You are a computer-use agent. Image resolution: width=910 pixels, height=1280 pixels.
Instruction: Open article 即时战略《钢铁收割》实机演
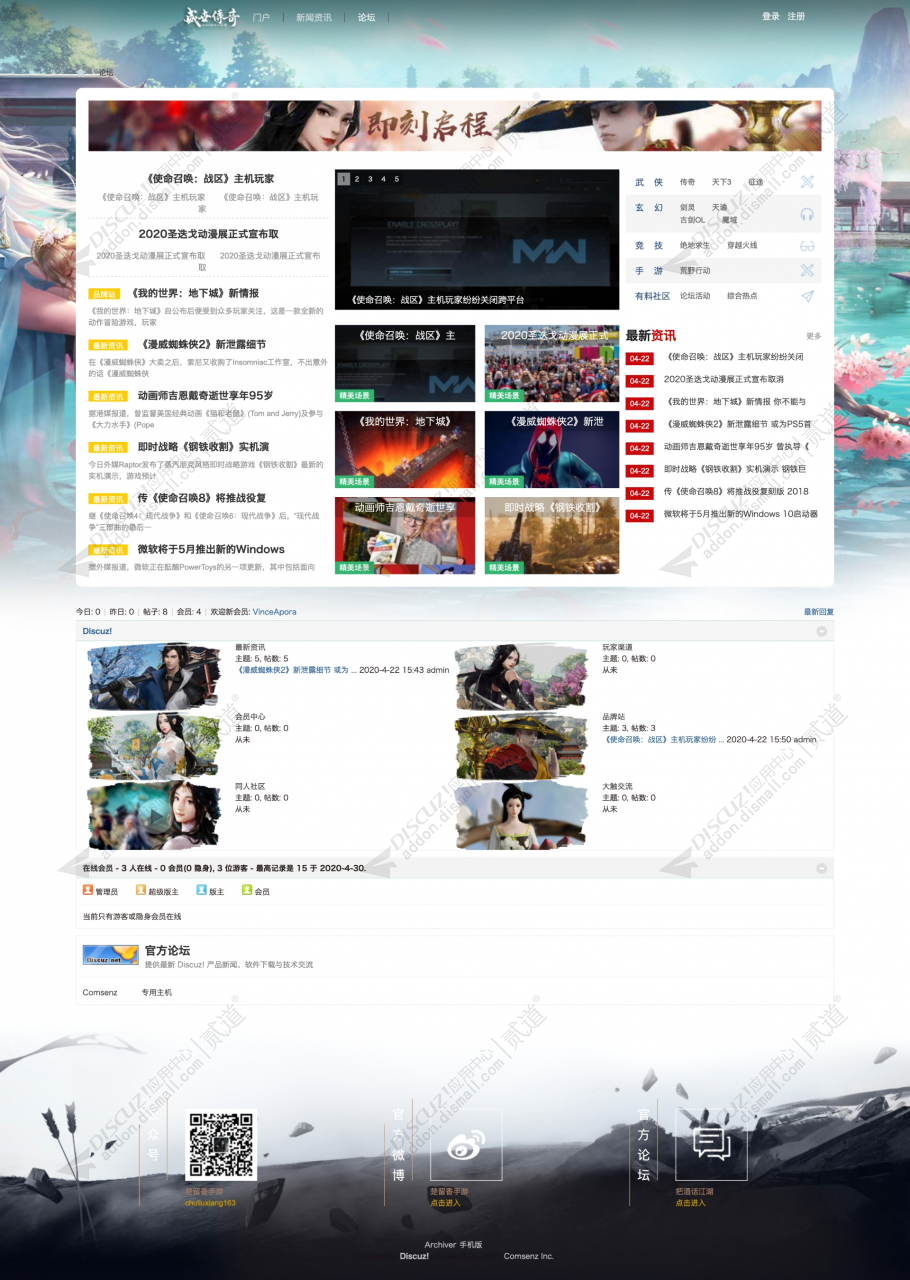[203, 447]
